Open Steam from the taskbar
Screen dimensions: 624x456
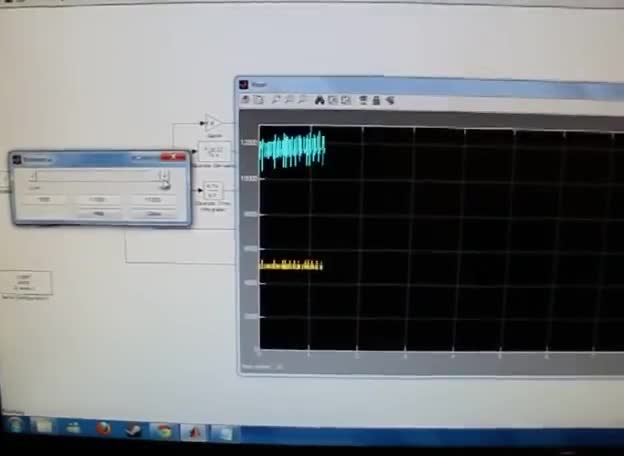(133, 430)
